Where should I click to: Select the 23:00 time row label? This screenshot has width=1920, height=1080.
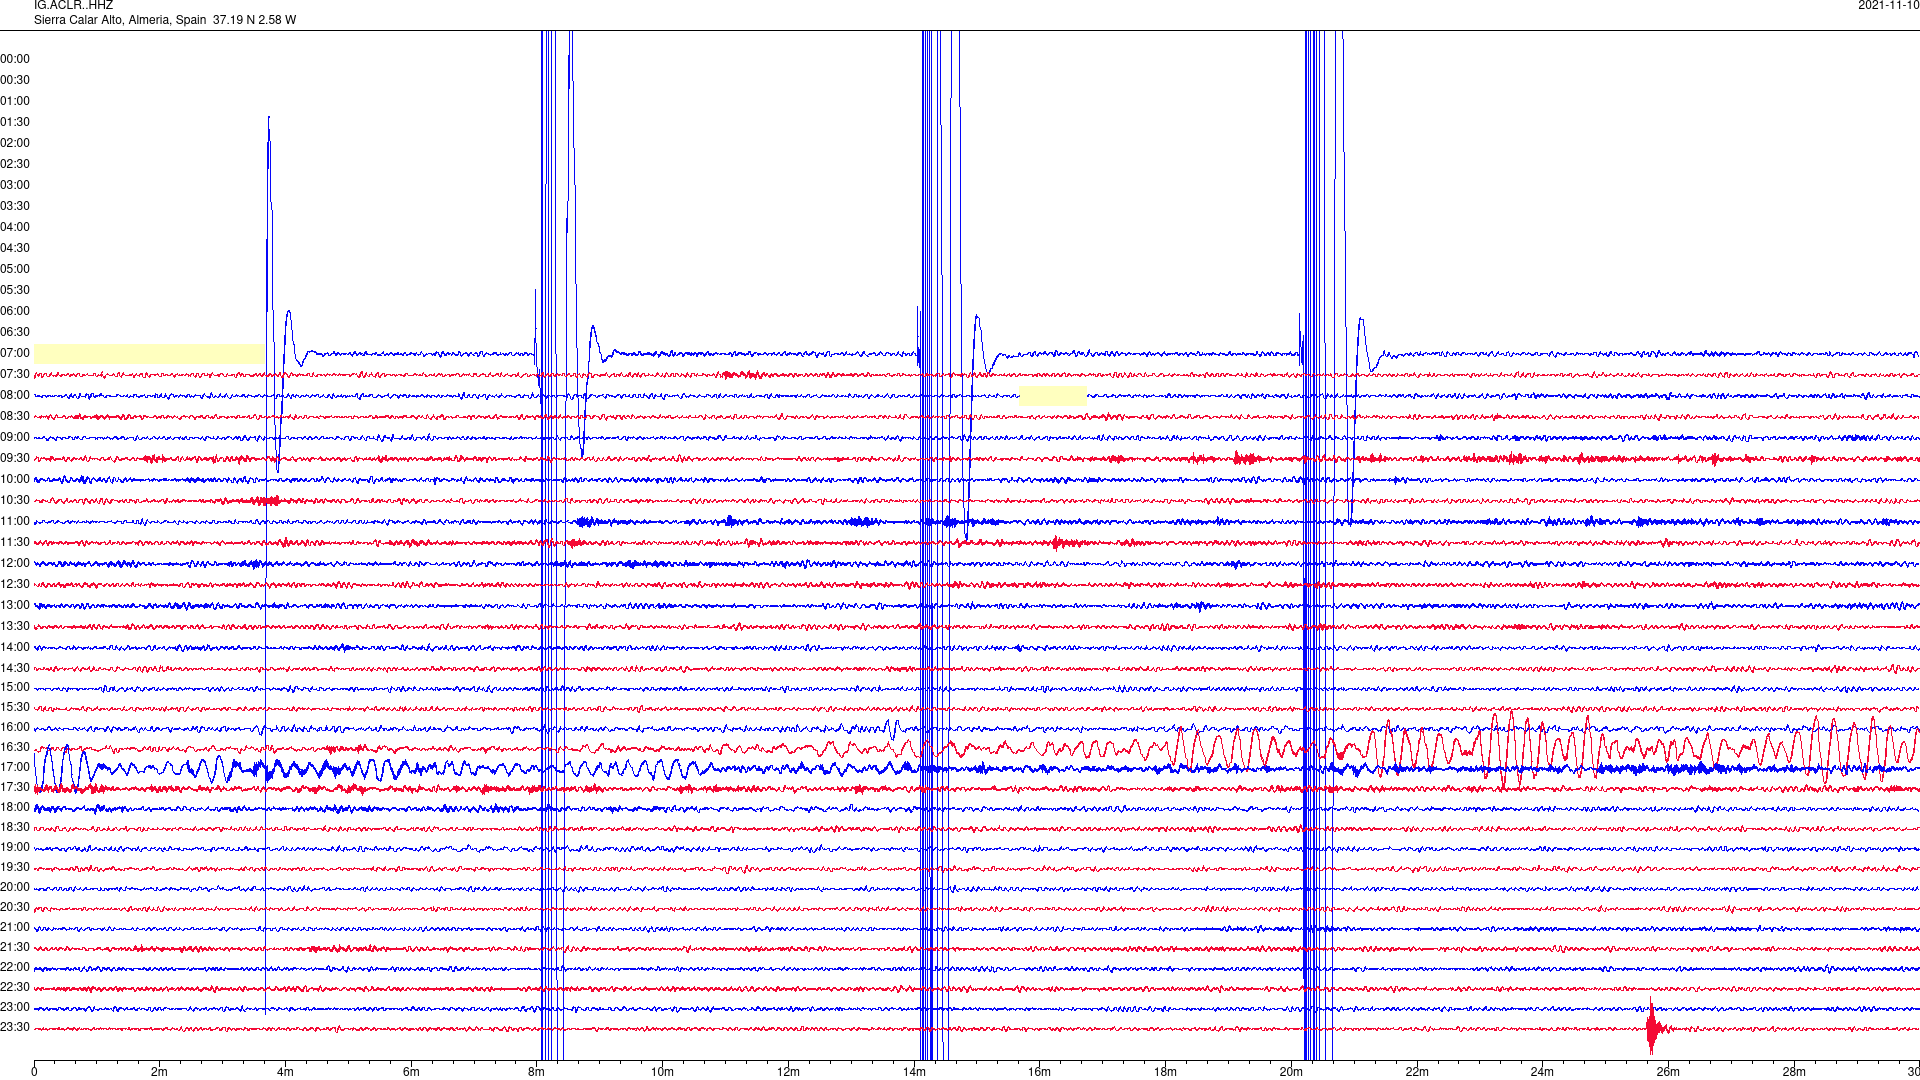[15, 1007]
